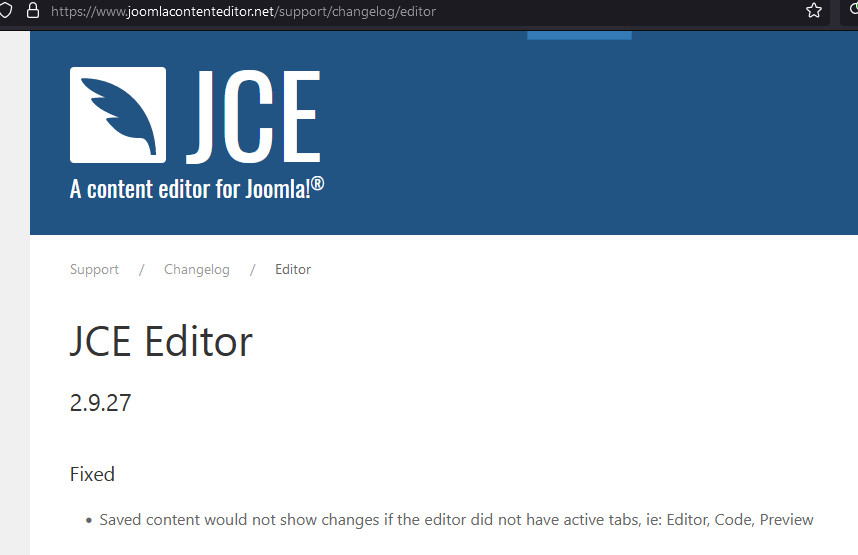Click the "Saved content would not show changes" bullet

456,519
